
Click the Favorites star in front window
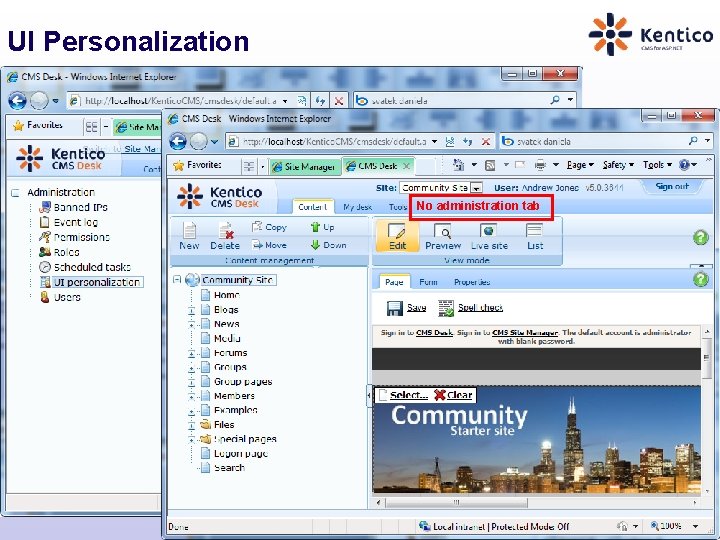pyautogui.click(x=178, y=165)
